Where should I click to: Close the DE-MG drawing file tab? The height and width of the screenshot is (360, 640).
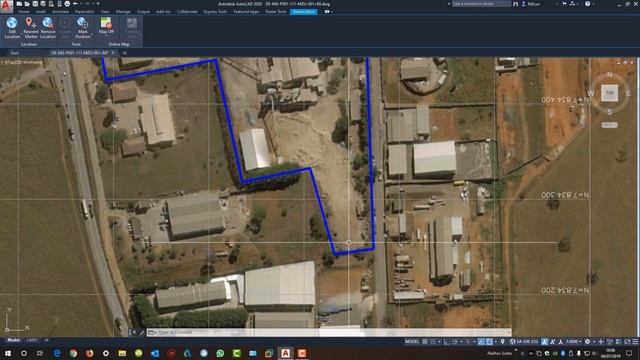coord(113,53)
